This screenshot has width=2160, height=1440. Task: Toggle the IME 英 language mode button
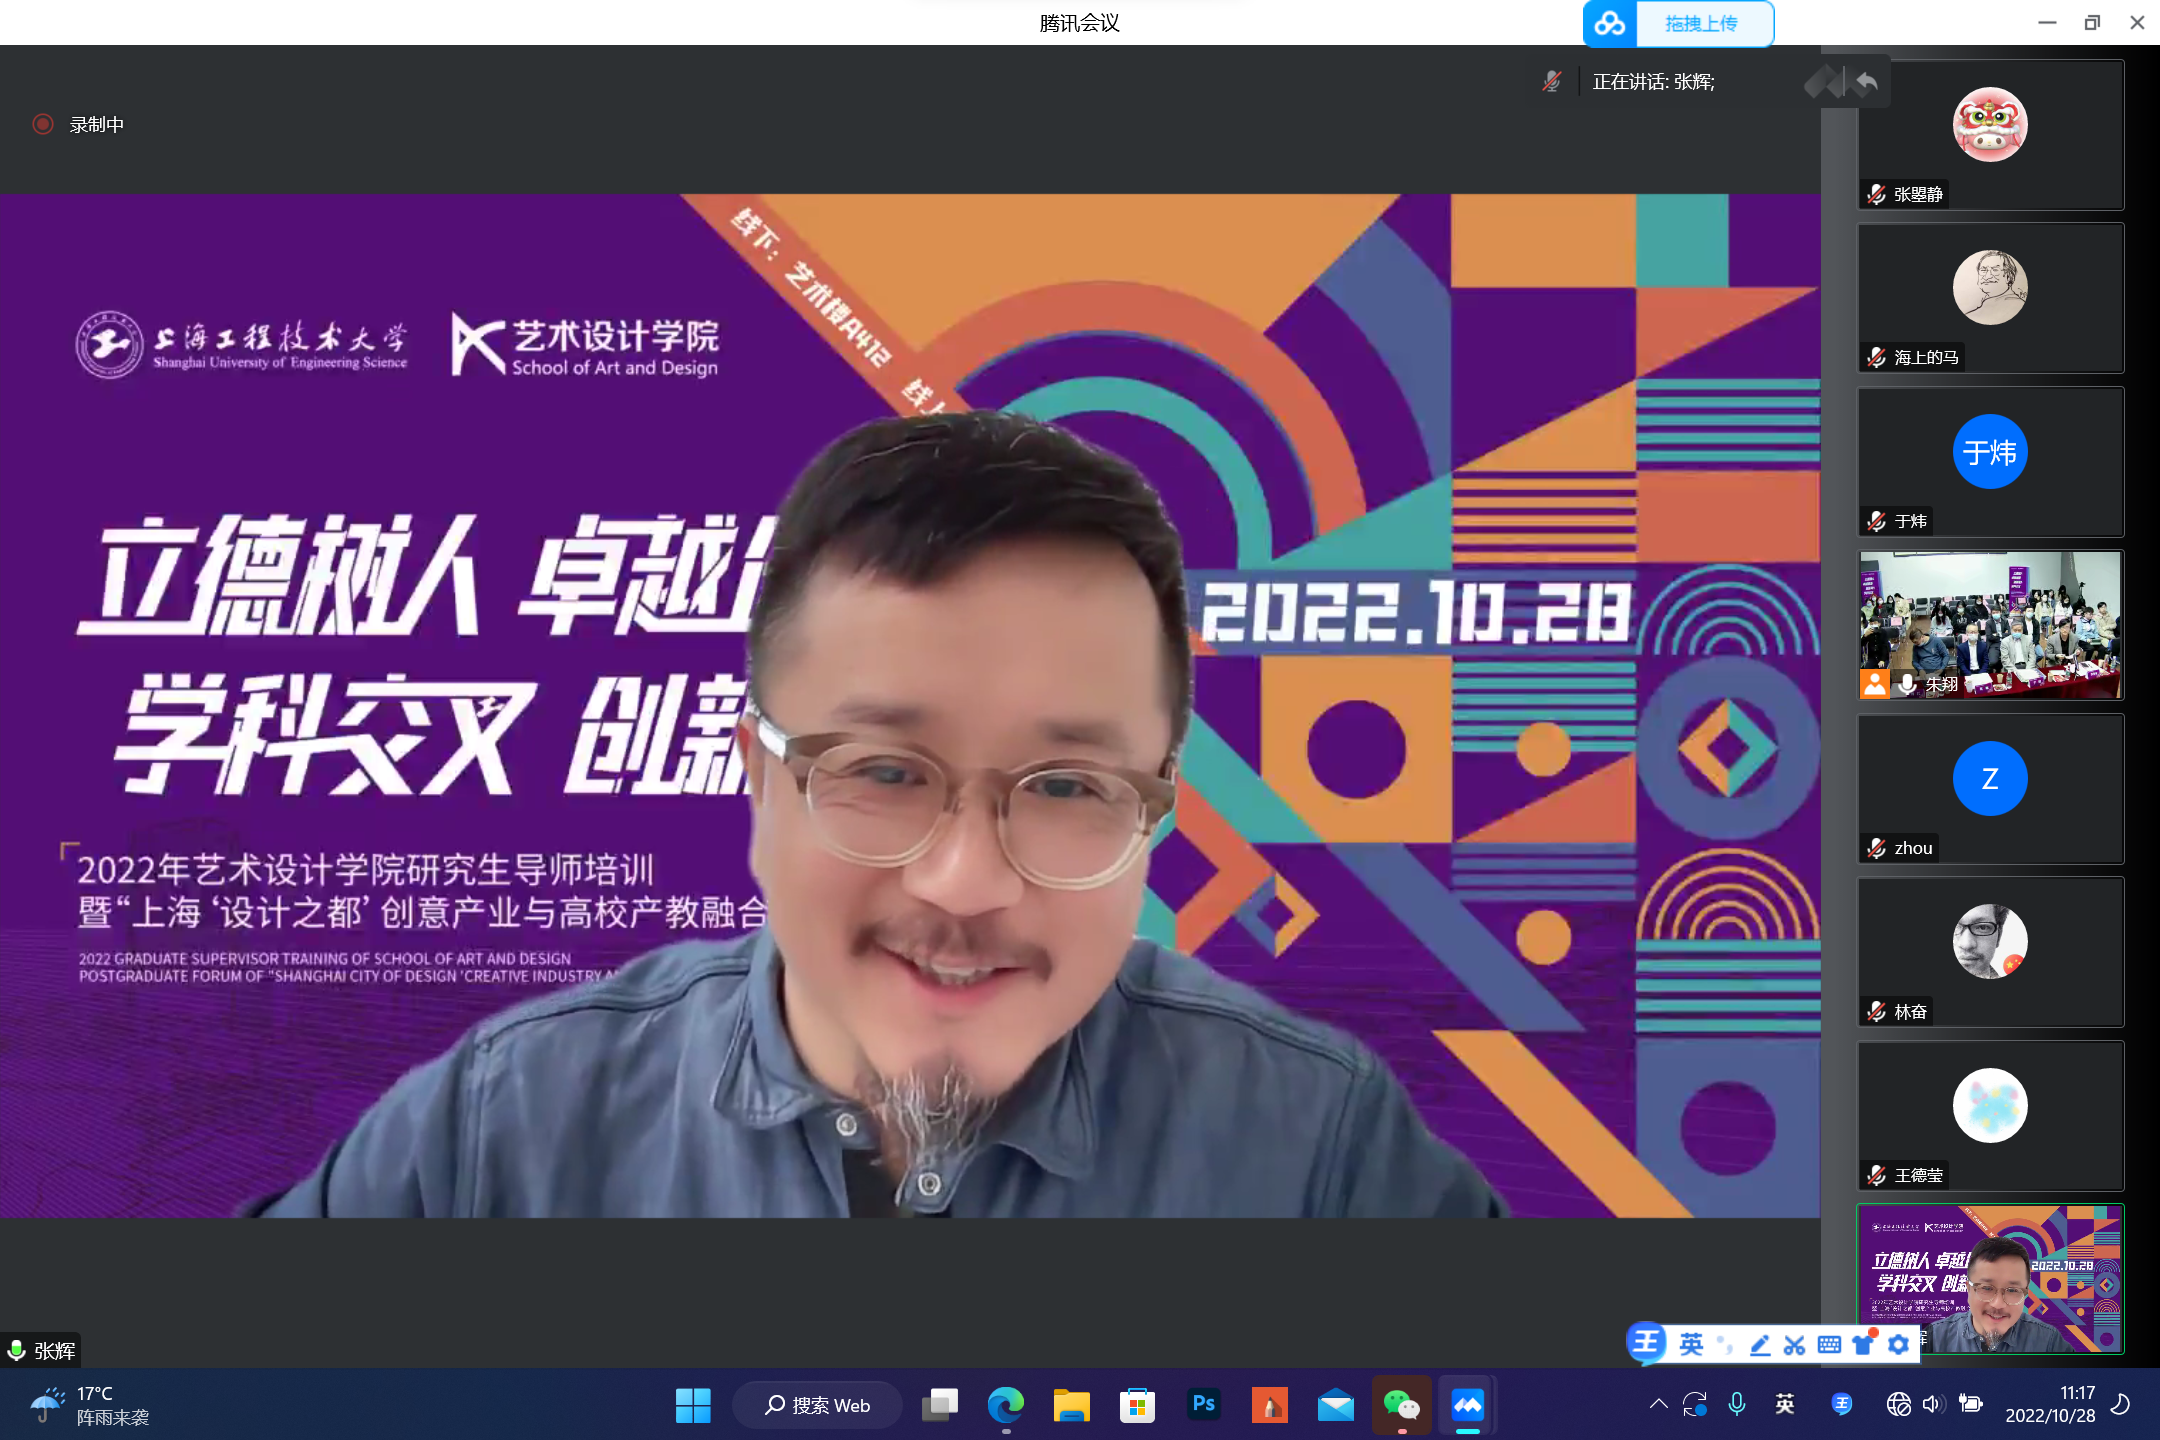(x=1691, y=1345)
